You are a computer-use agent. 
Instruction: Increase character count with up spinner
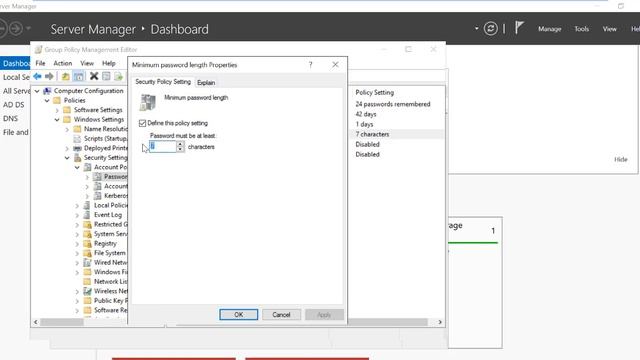click(180, 144)
